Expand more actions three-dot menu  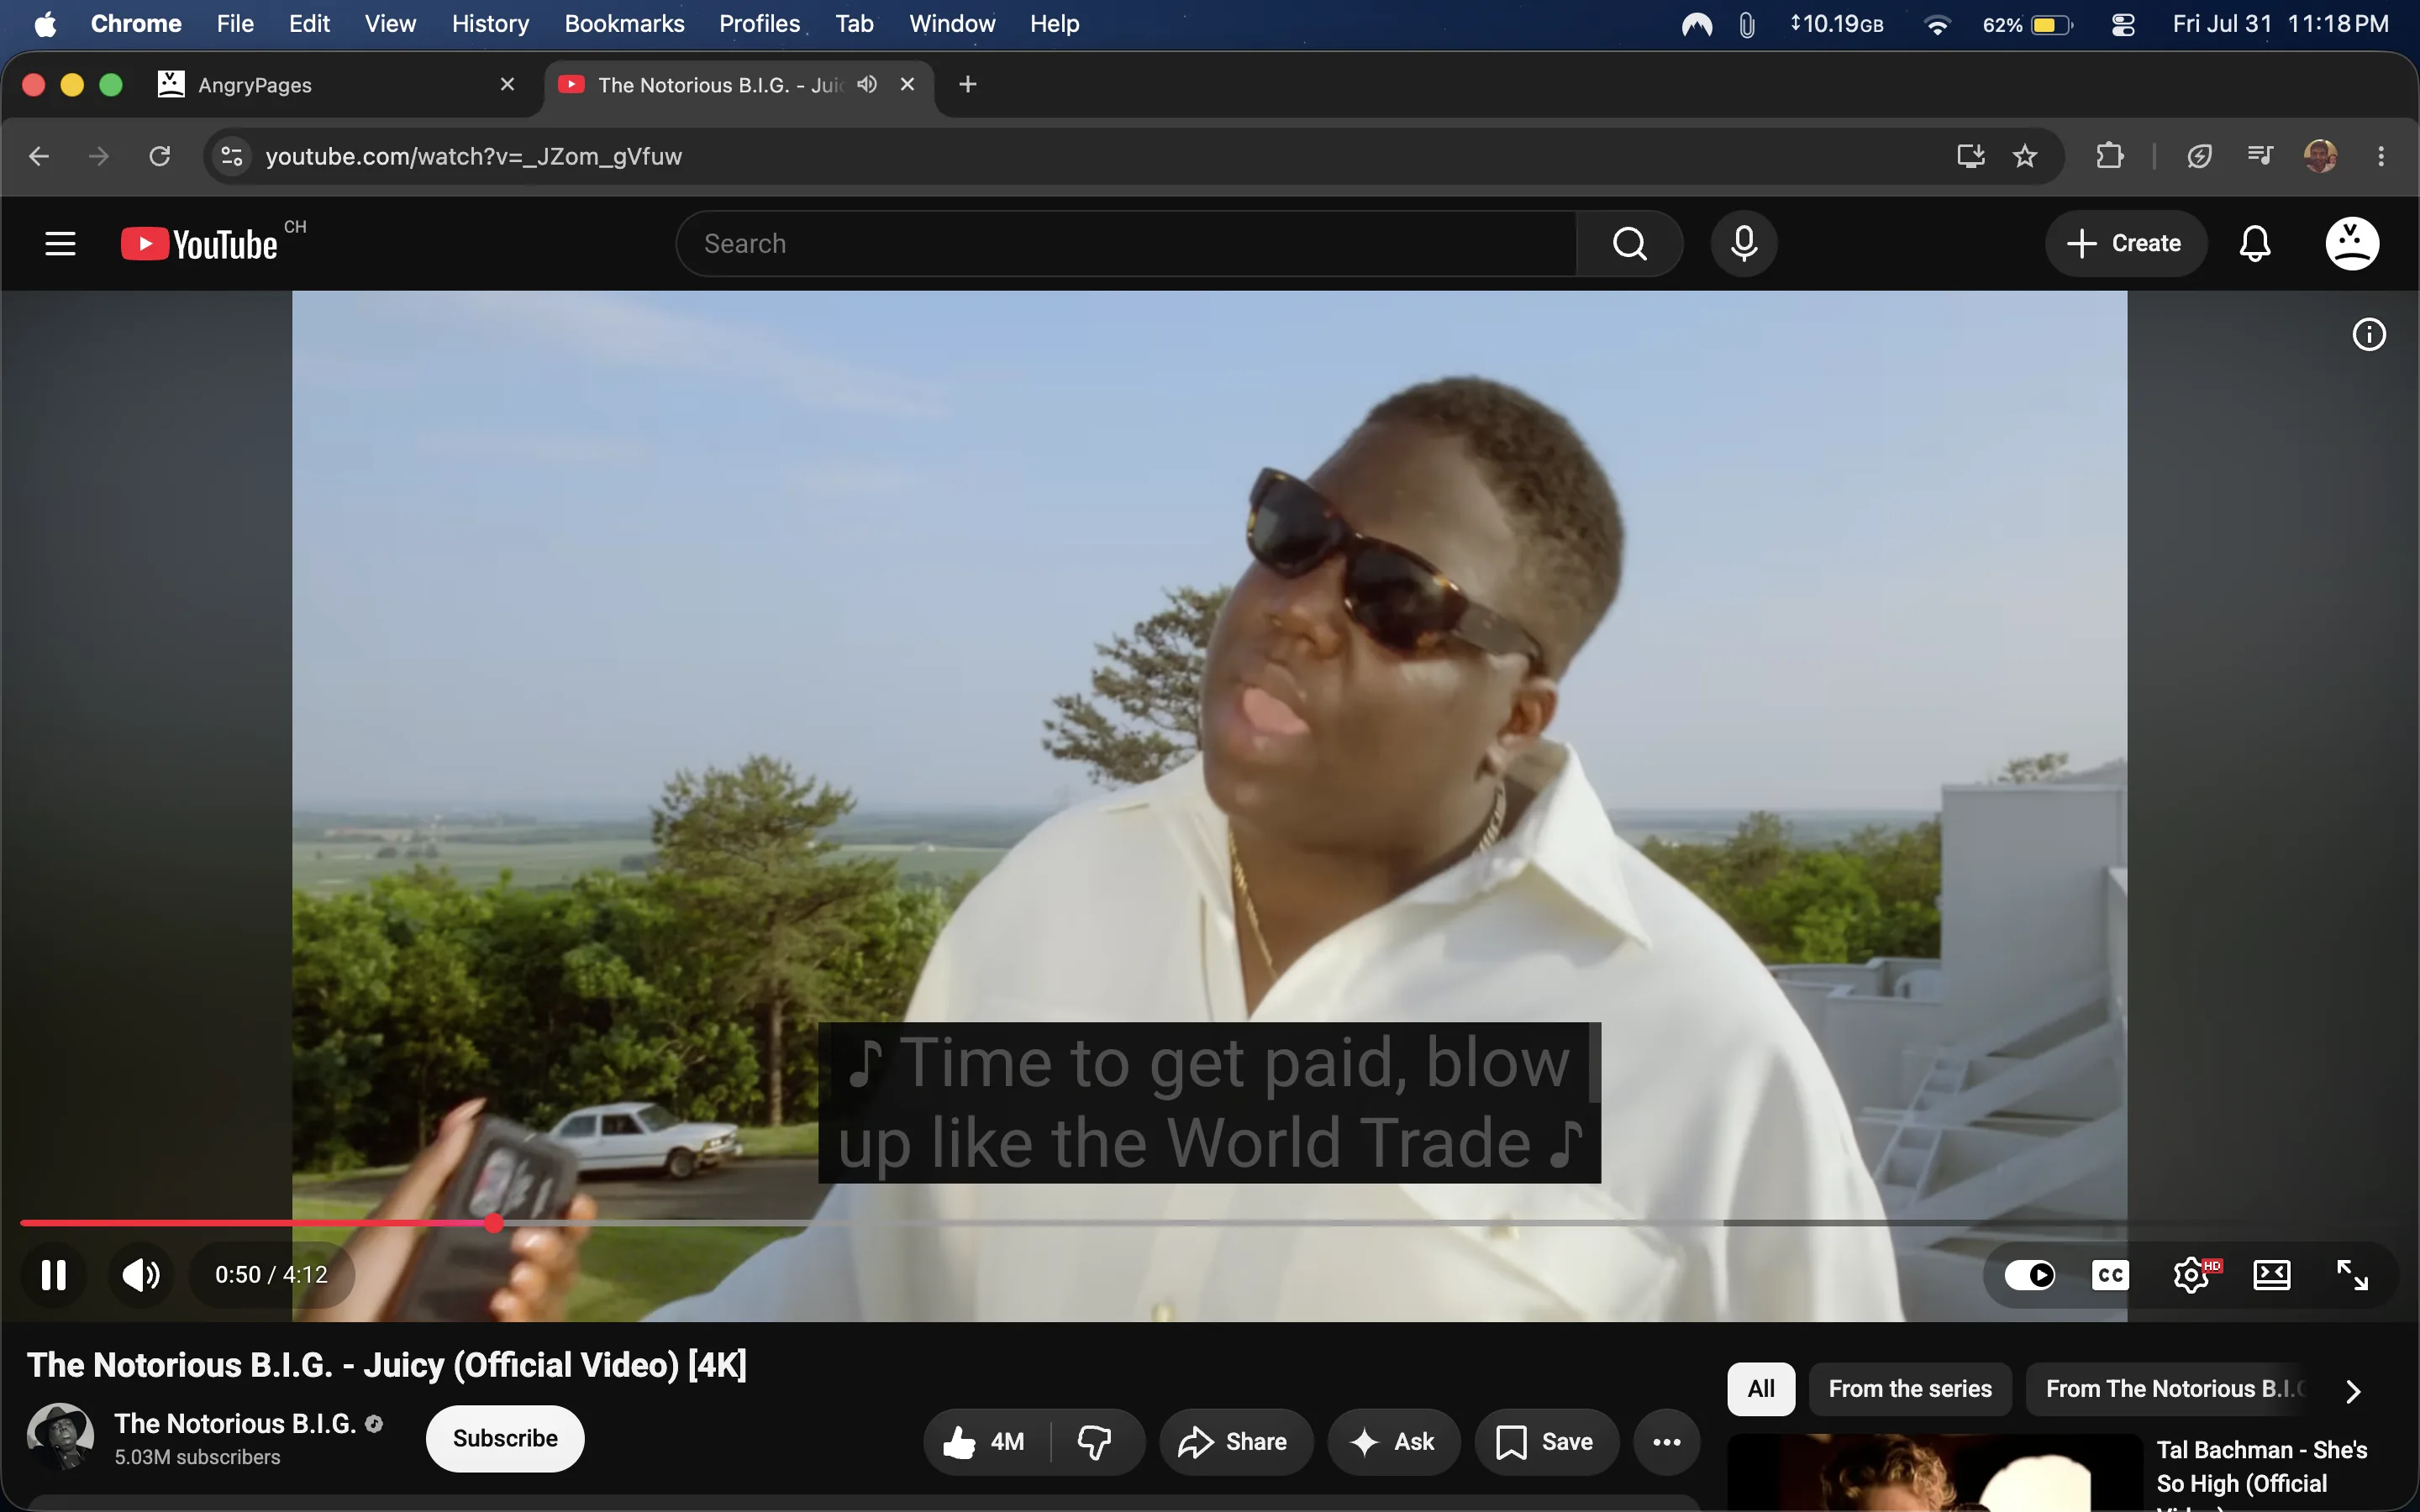(x=1666, y=1441)
